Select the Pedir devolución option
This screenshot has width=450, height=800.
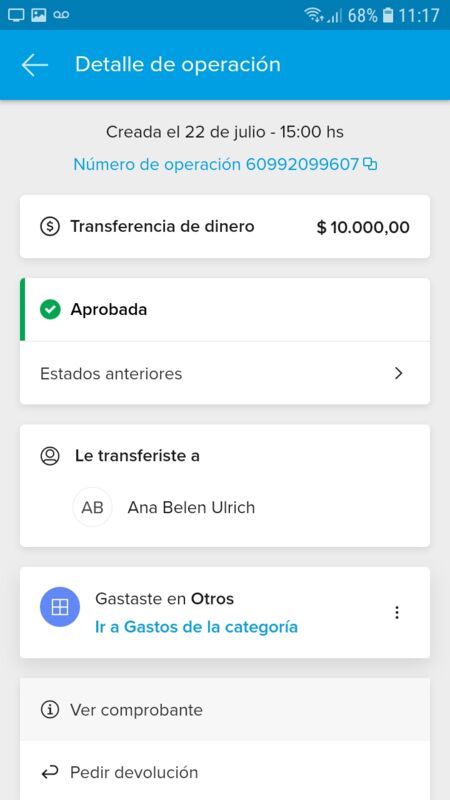[224, 771]
